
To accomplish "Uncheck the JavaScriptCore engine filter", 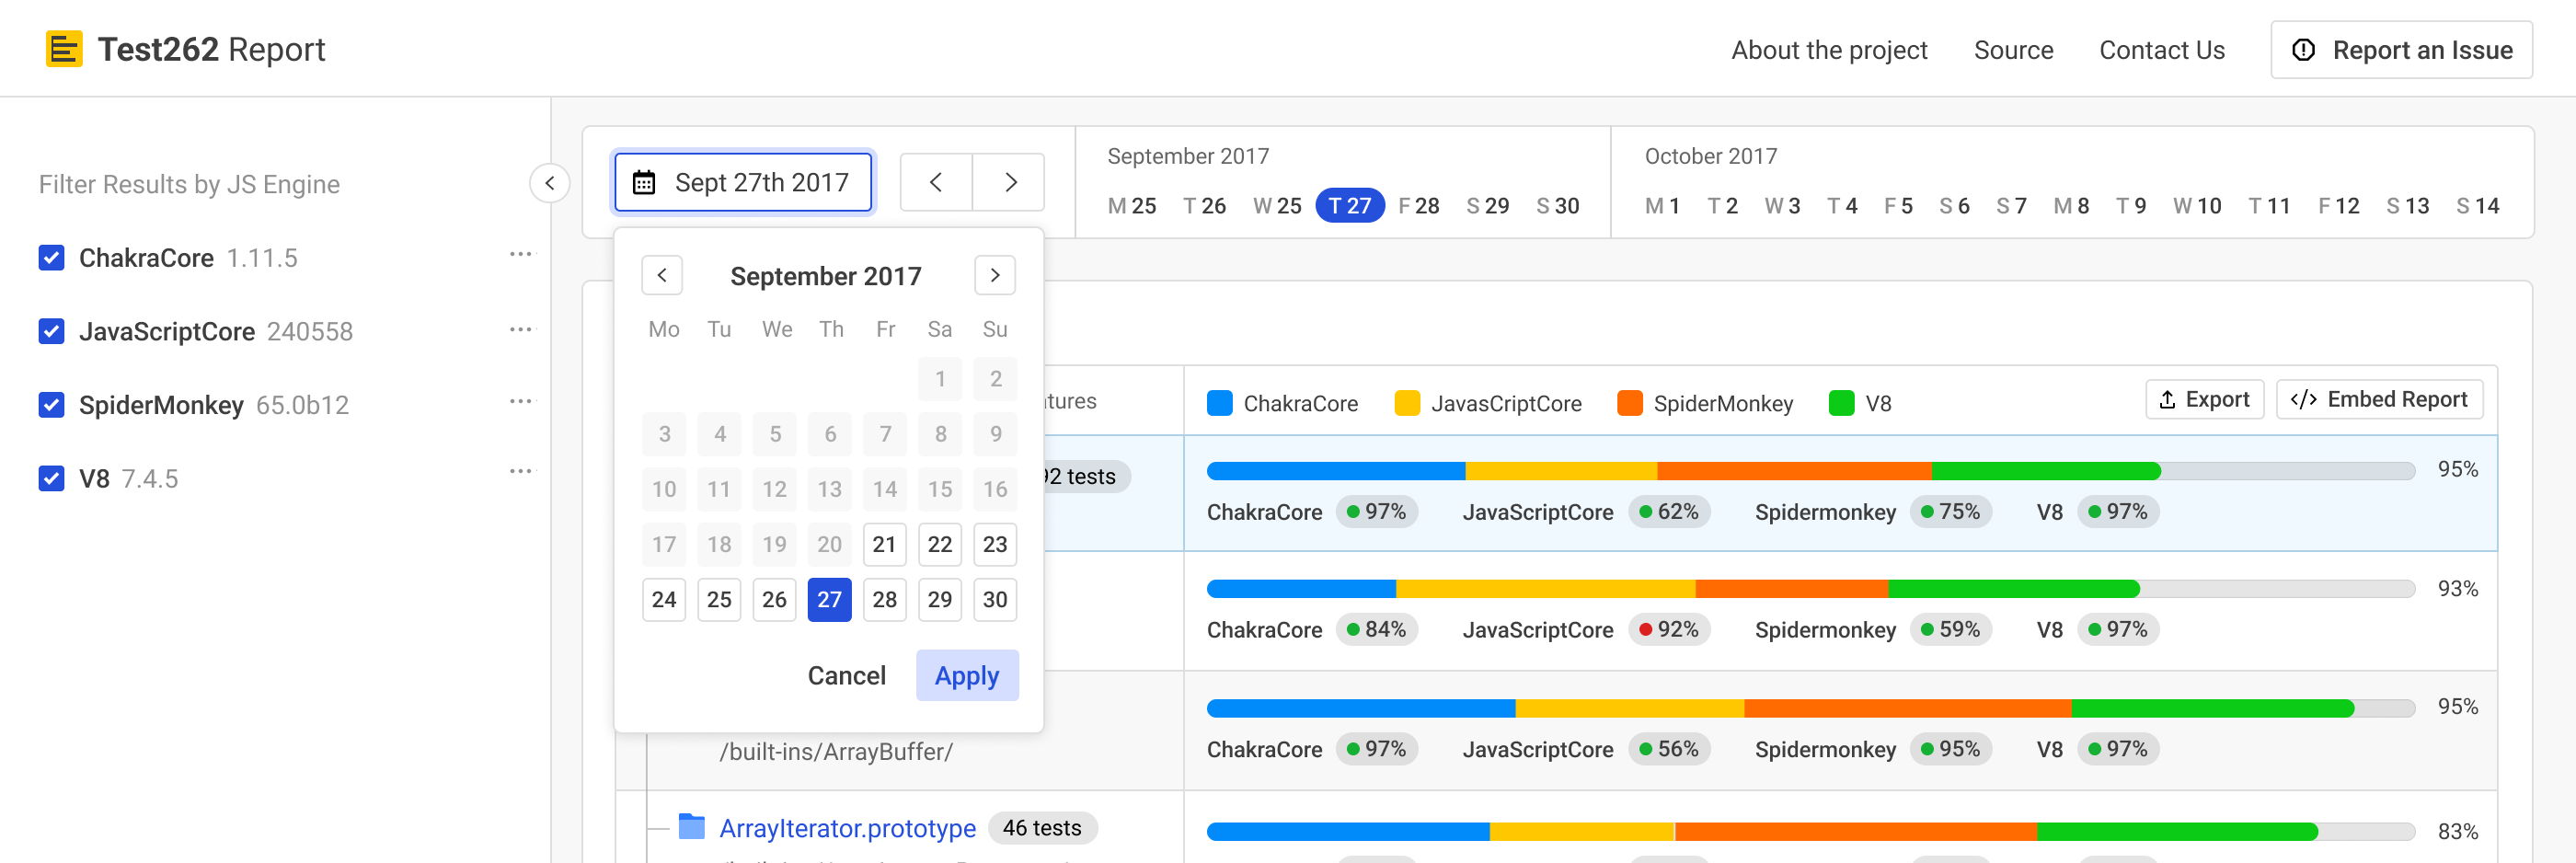I will (x=52, y=331).
